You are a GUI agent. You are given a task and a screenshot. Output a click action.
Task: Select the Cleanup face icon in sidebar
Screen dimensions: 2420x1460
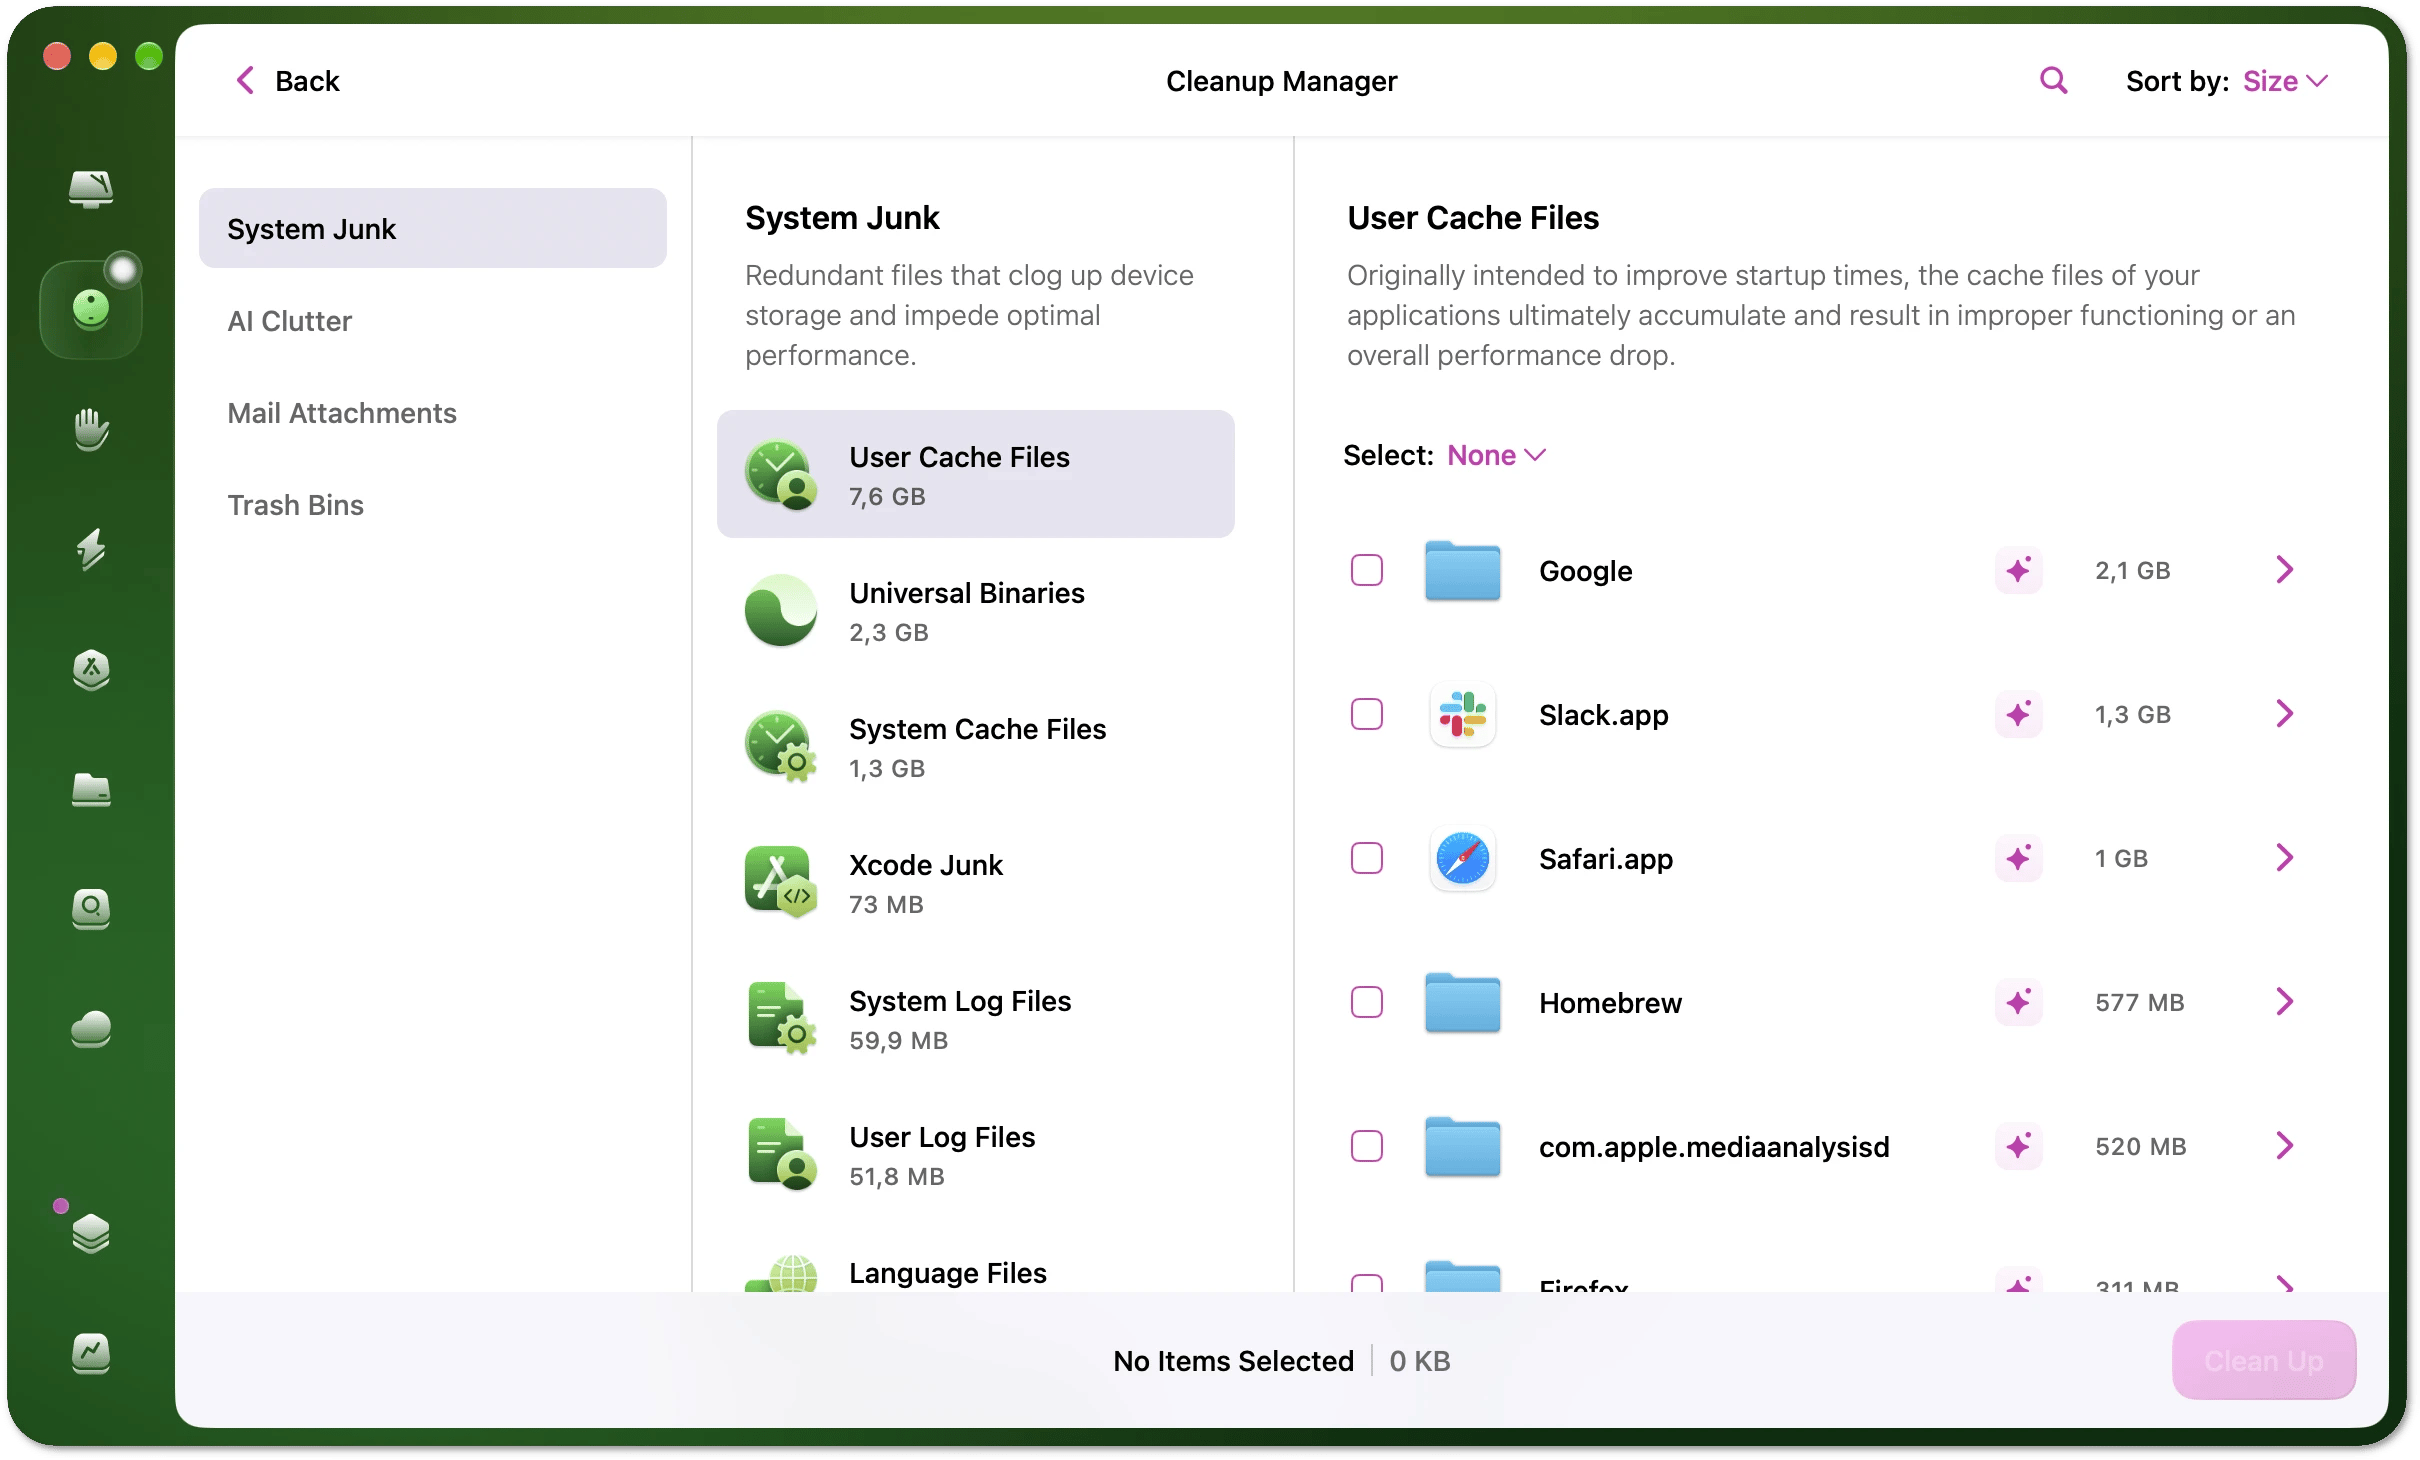[x=91, y=309]
